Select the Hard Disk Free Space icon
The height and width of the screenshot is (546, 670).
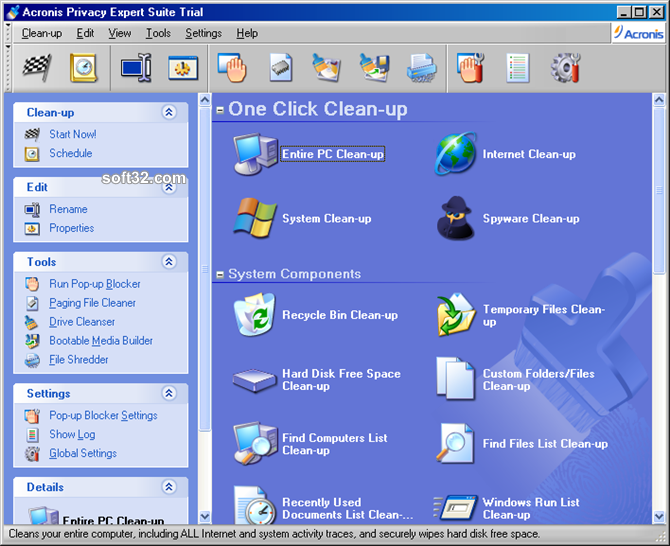point(254,380)
